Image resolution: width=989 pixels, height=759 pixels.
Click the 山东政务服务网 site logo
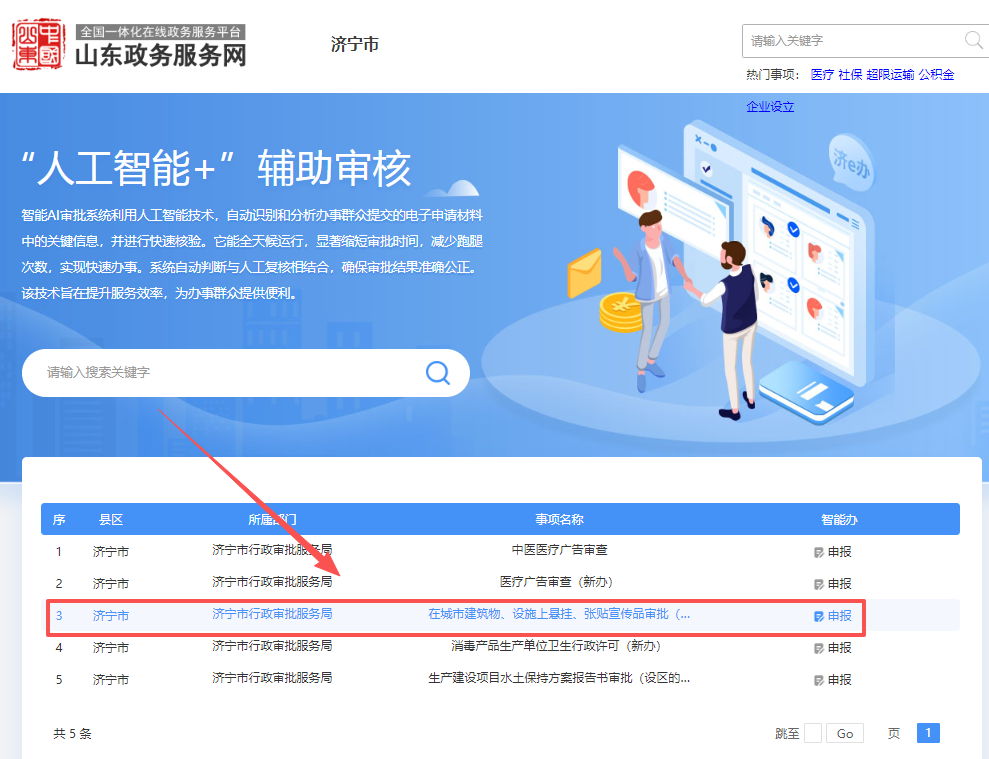(x=130, y=46)
